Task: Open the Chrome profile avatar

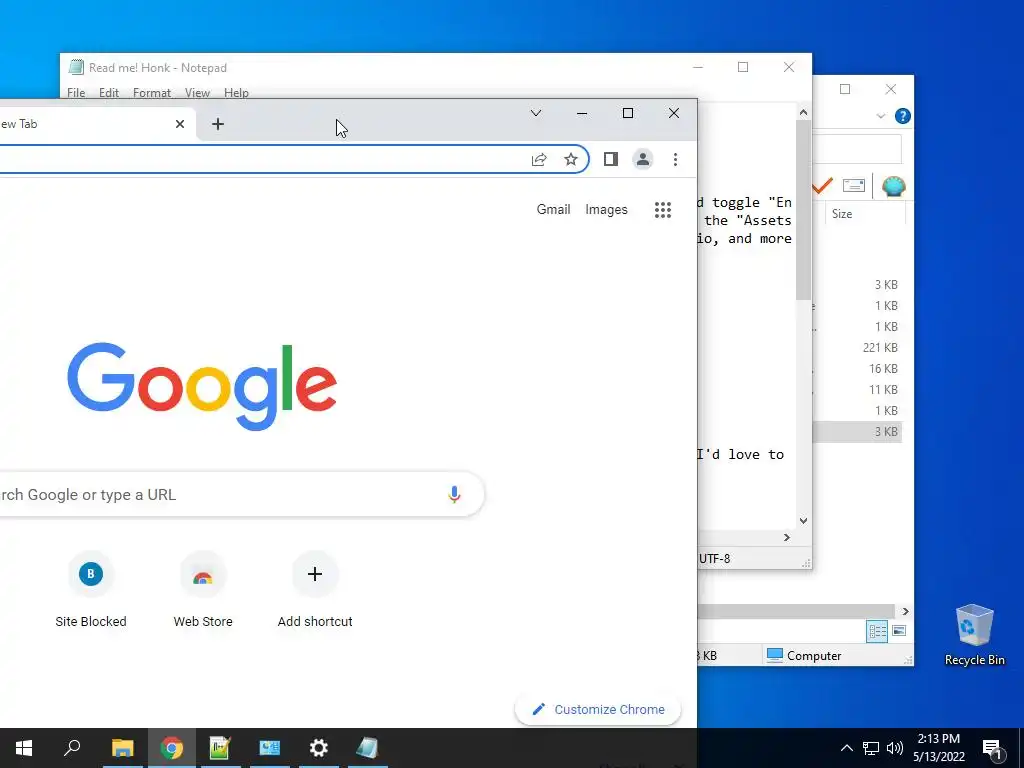Action: [x=643, y=159]
